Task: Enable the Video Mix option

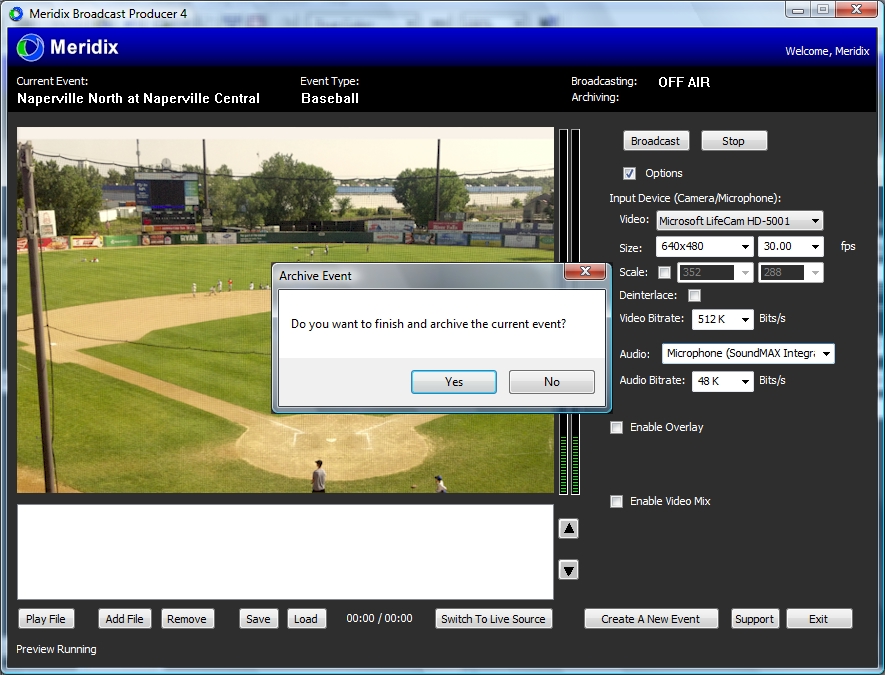Action: pos(617,501)
